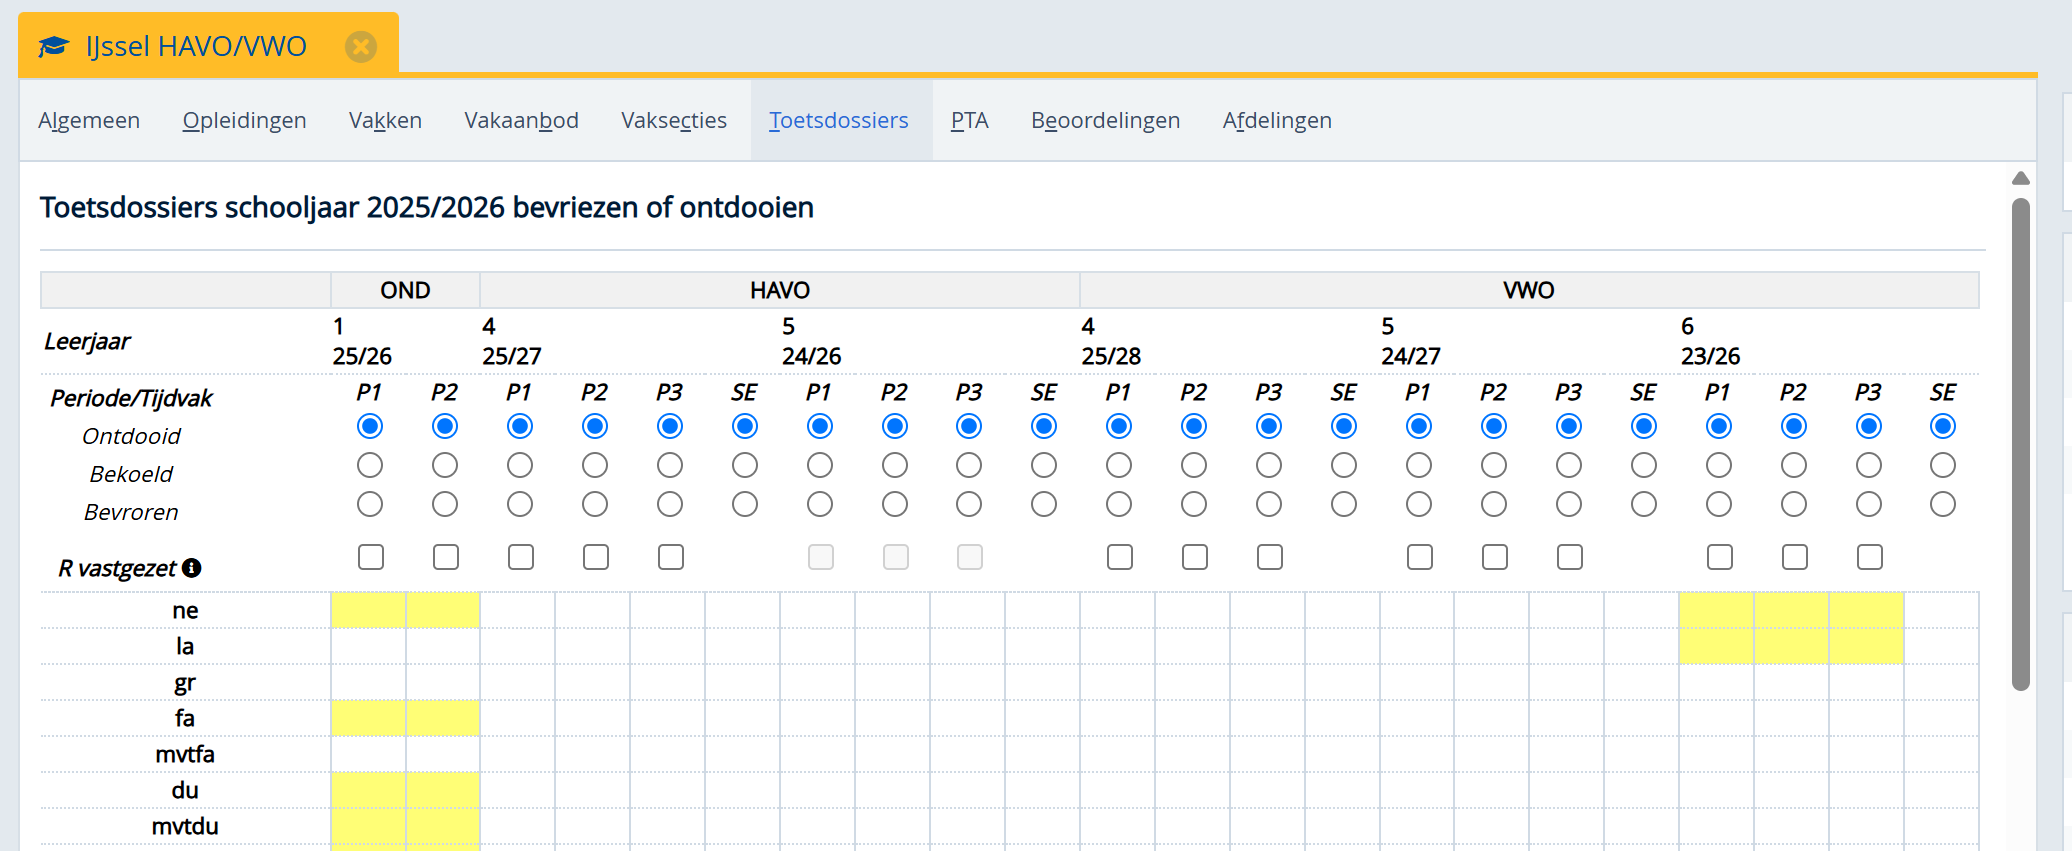Image resolution: width=2072 pixels, height=851 pixels.
Task: Check R vastgezet for OND year 1 P1
Action: (371, 557)
